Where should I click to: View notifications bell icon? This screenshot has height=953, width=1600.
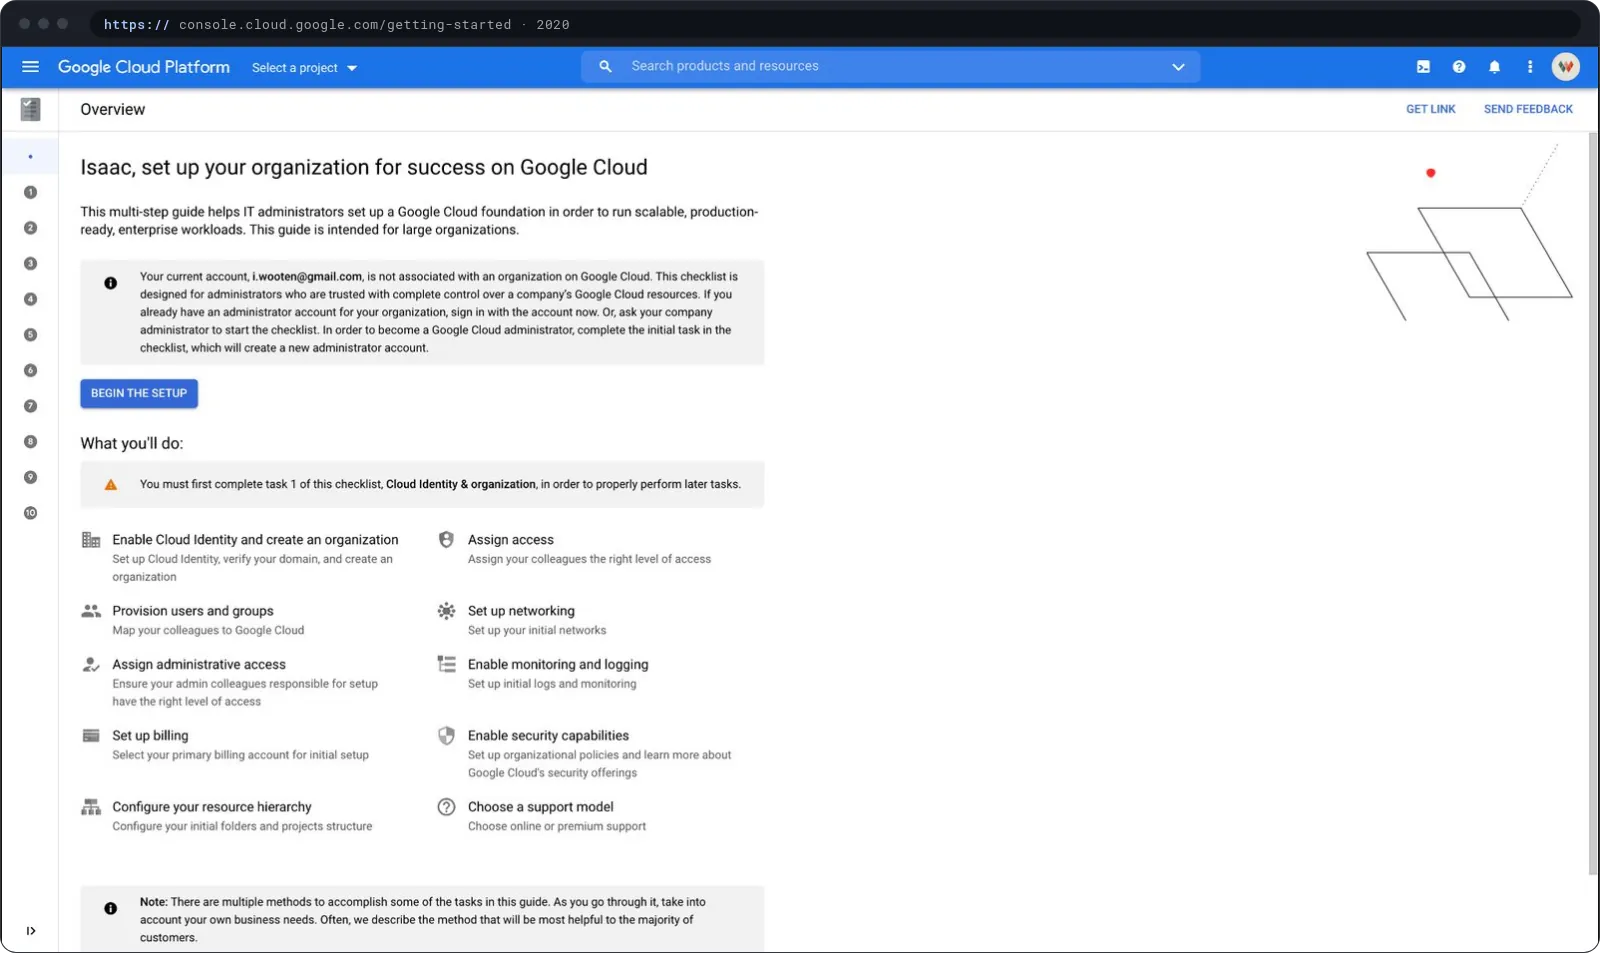click(x=1494, y=67)
